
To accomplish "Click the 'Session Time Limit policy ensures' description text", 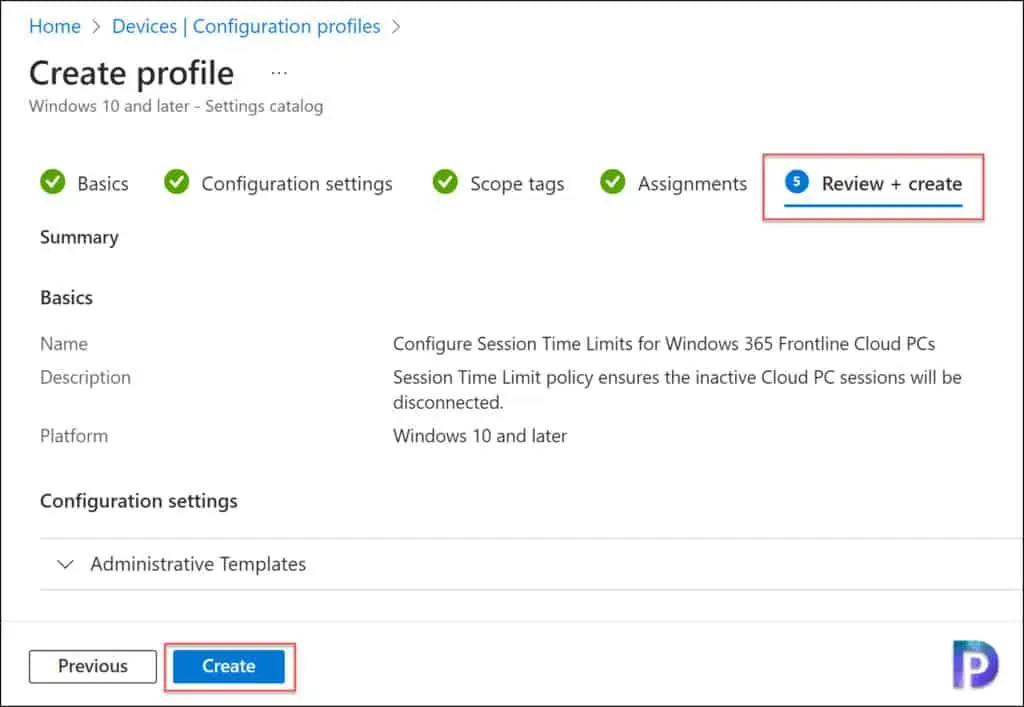I will [677, 390].
